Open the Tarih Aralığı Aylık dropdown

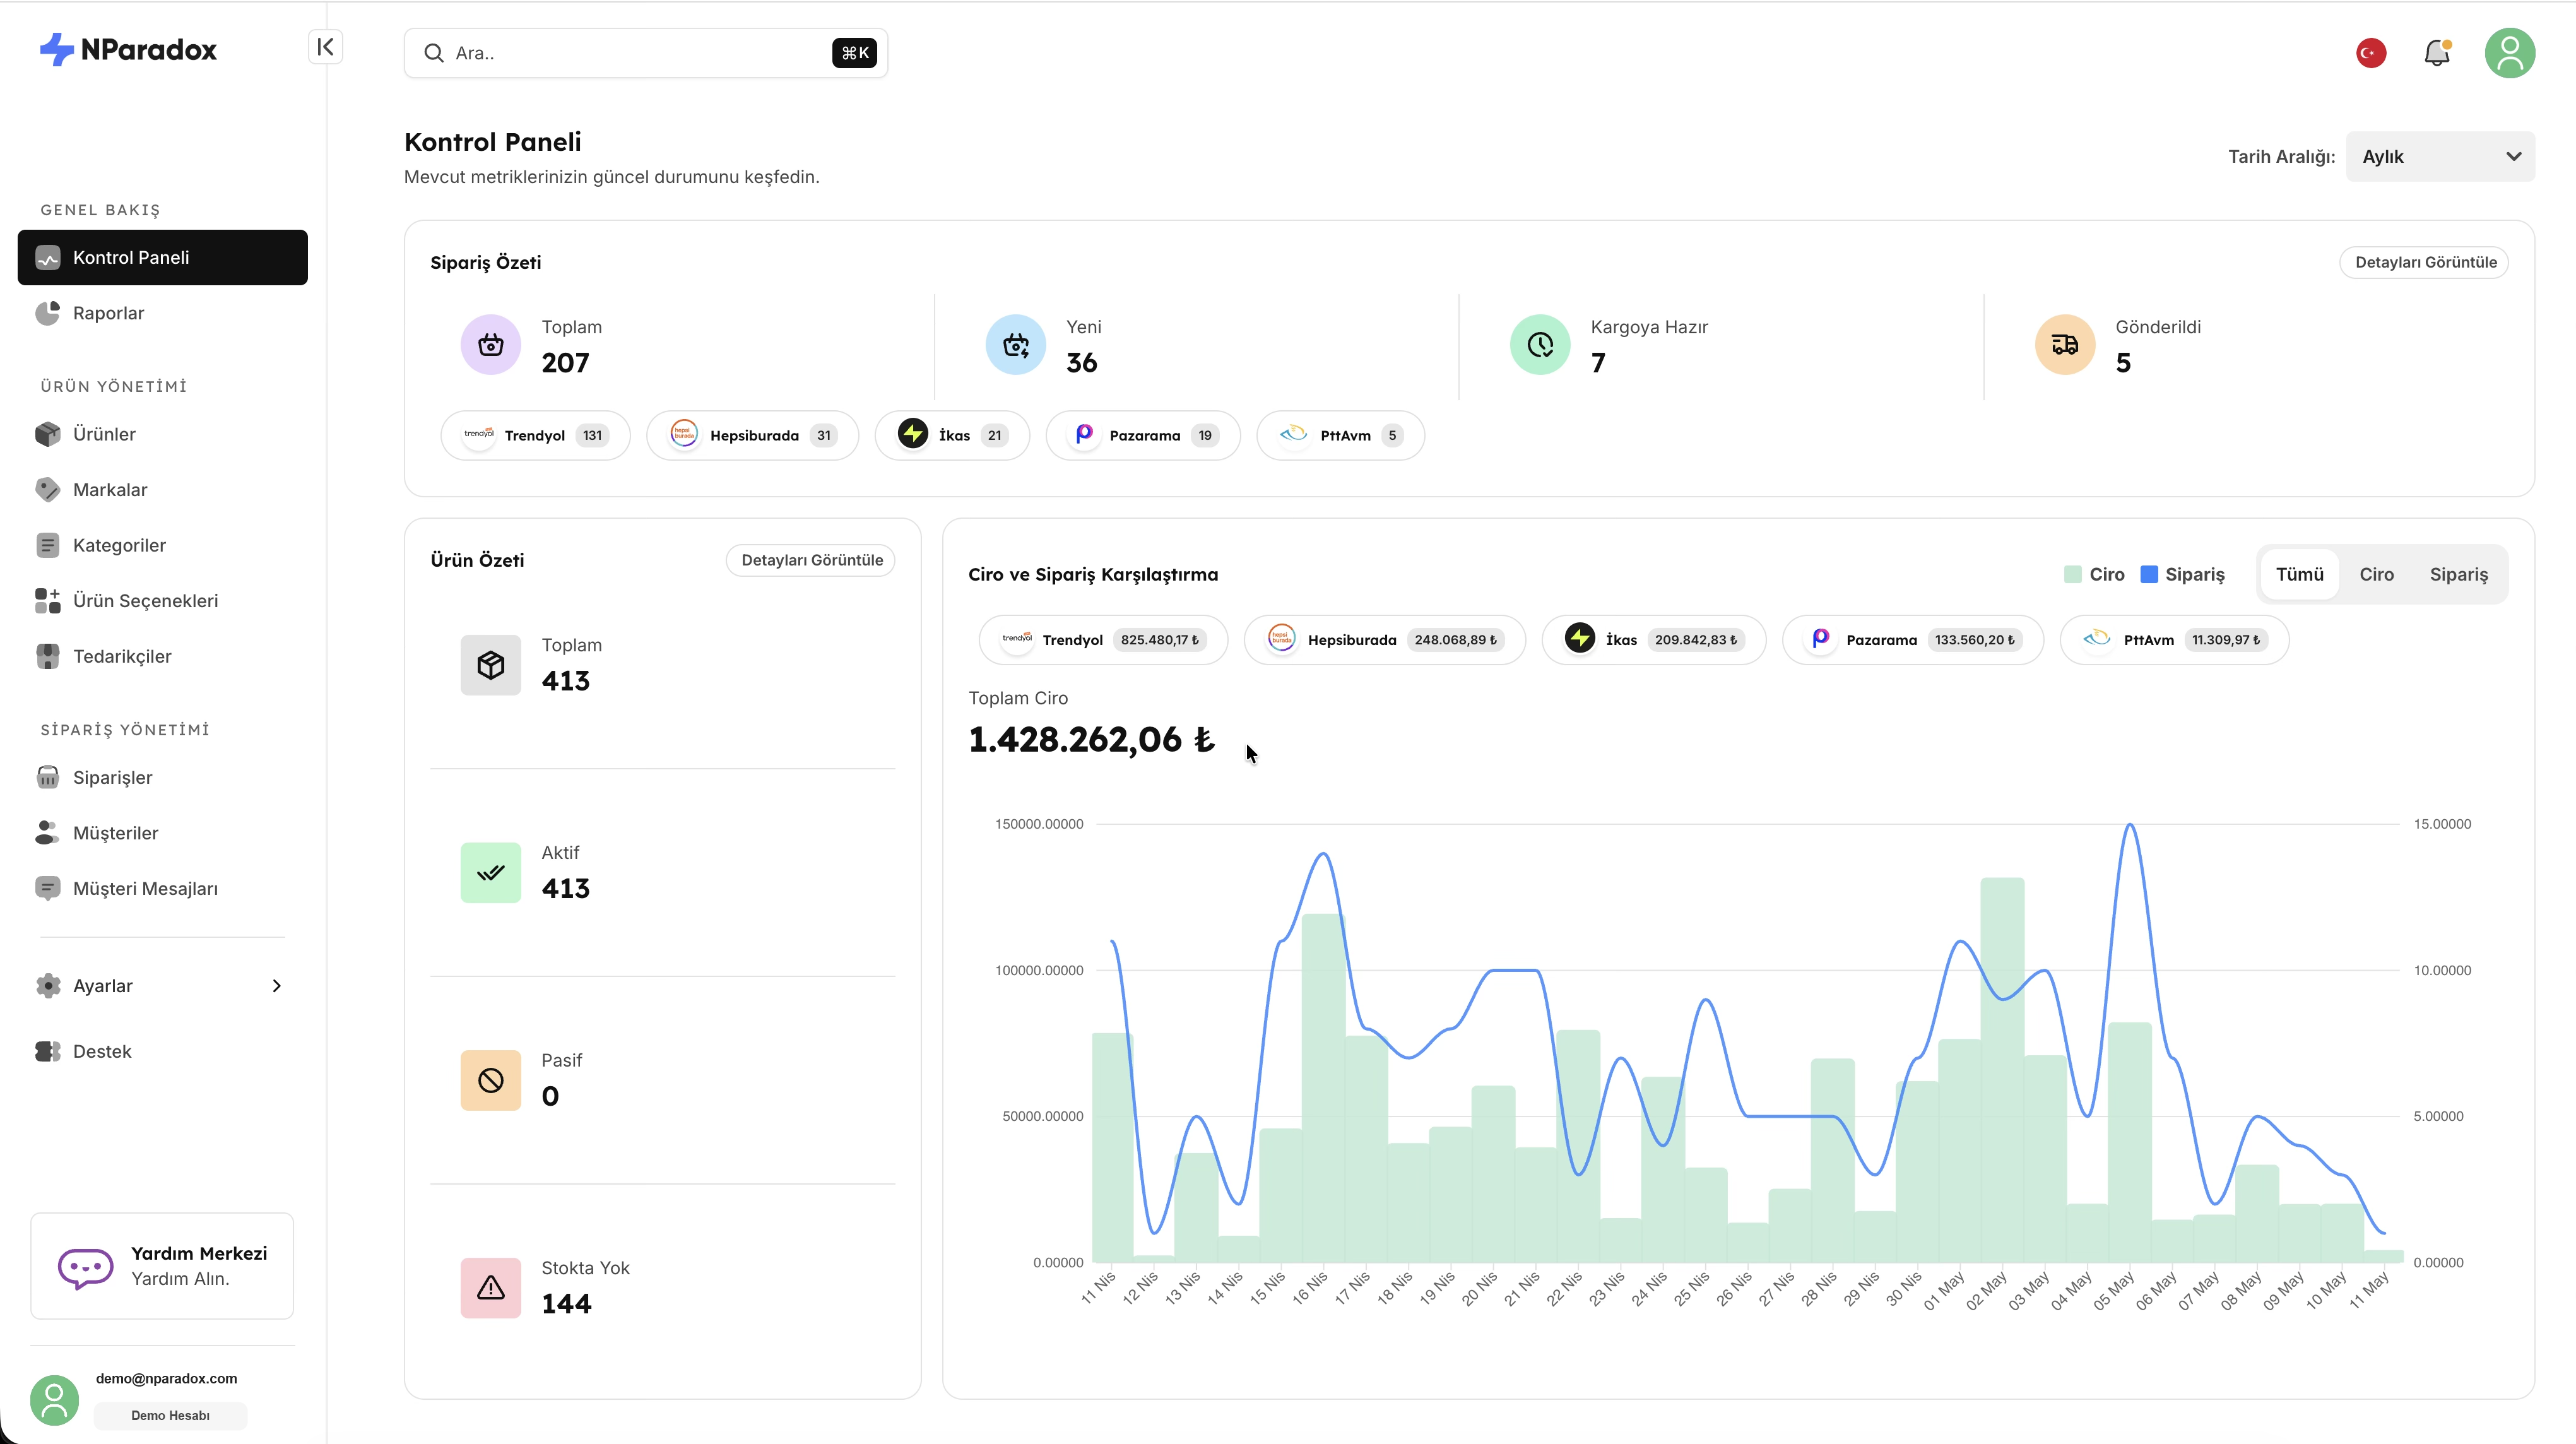coord(2440,157)
